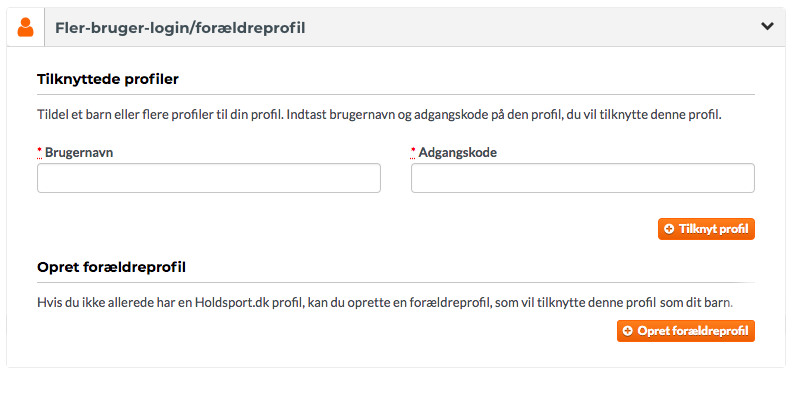The image size is (796, 398).
Task: Click the 'Tildel et barn eller flere' description text
Action: (x=379, y=115)
